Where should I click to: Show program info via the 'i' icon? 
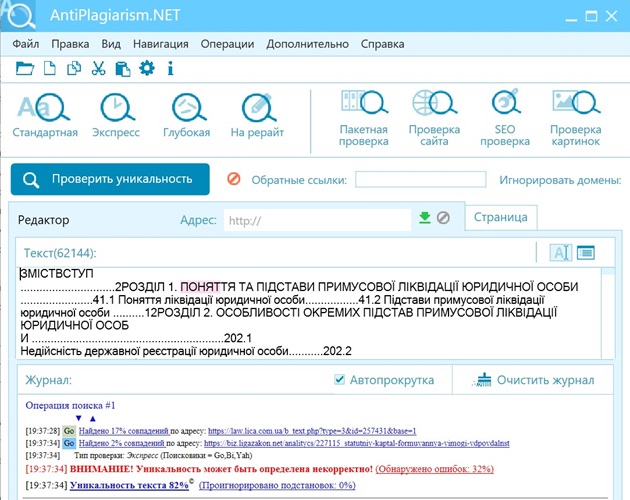(170, 69)
